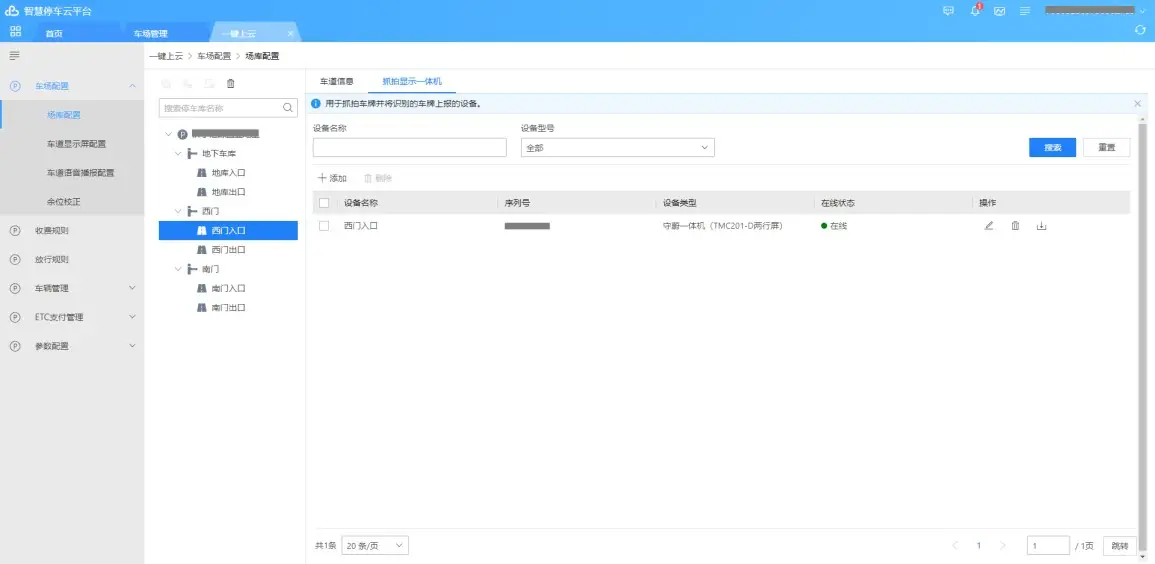Collapse the 地下车库 tree node

point(178,154)
